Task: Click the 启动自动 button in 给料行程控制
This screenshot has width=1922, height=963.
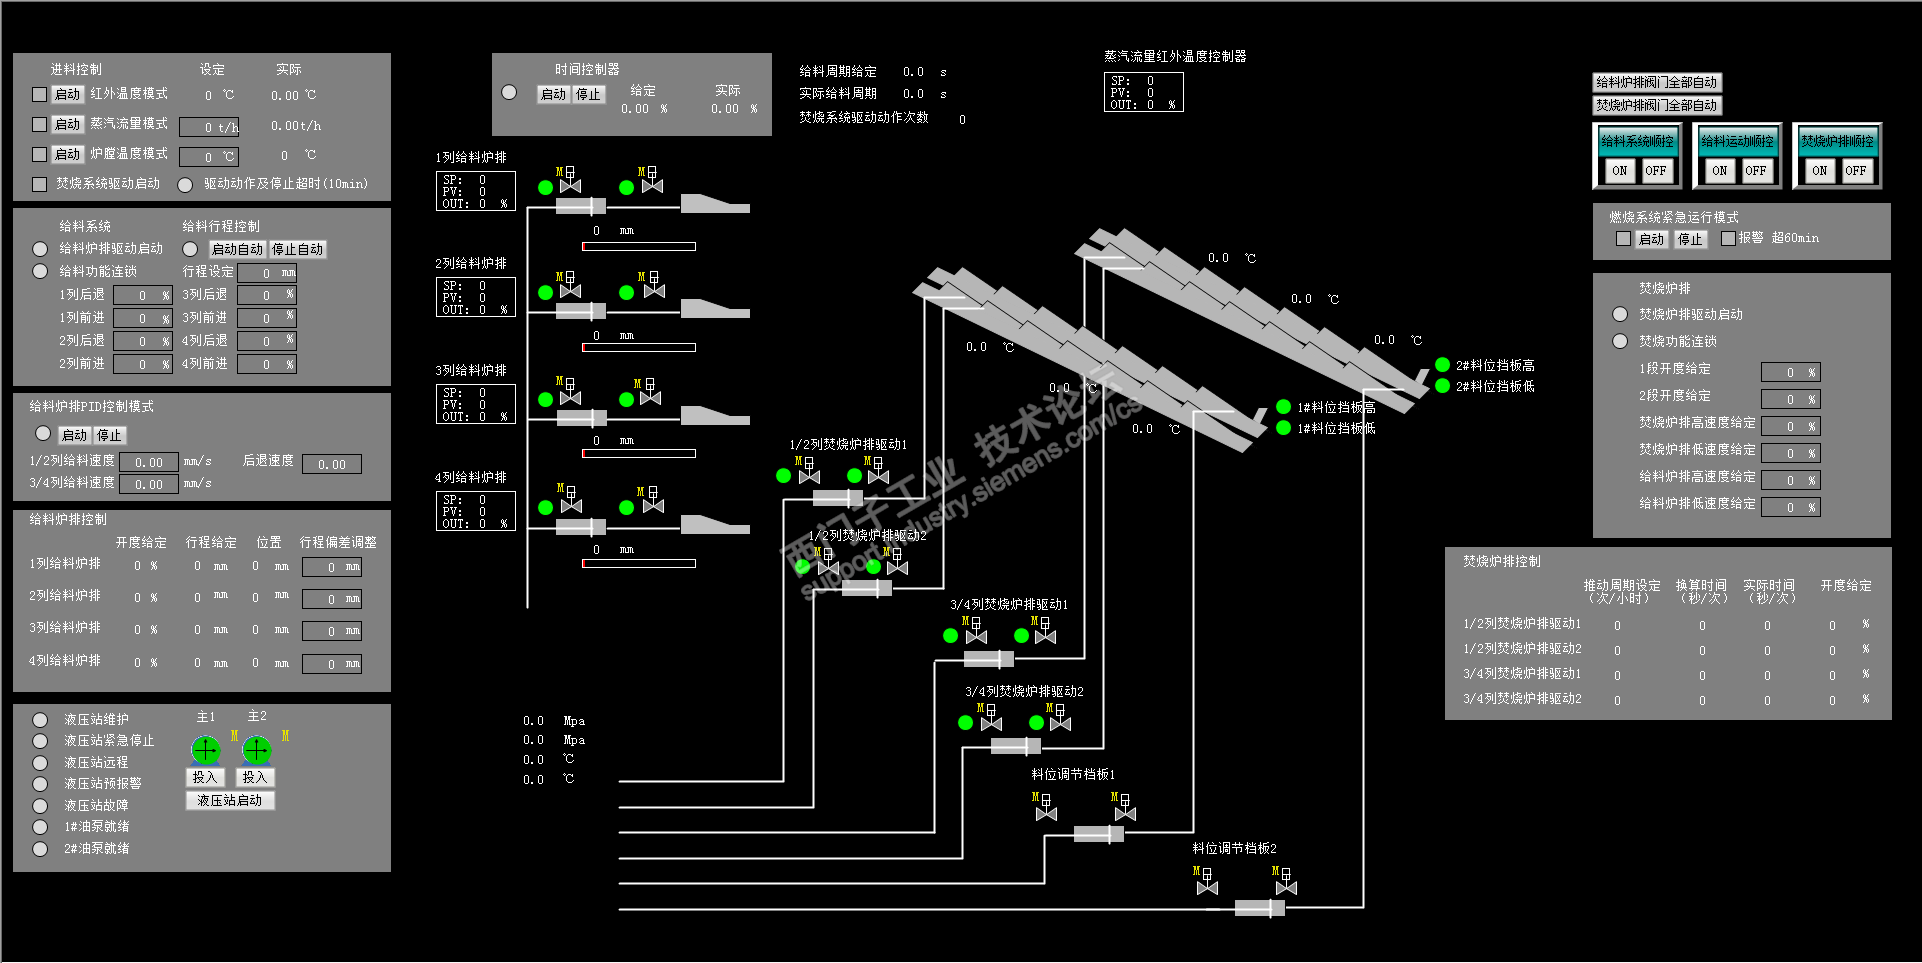Action: coord(238,249)
